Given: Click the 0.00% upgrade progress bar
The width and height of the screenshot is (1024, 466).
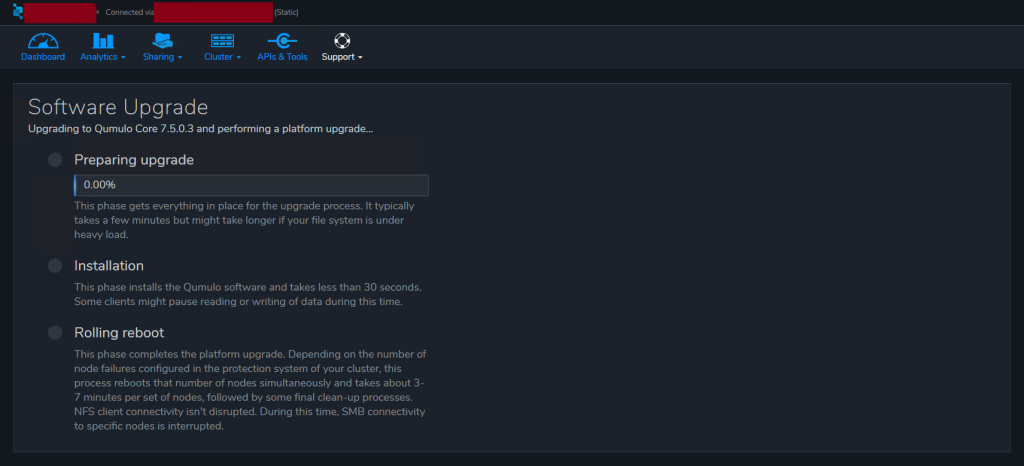Looking at the screenshot, I should point(251,185).
